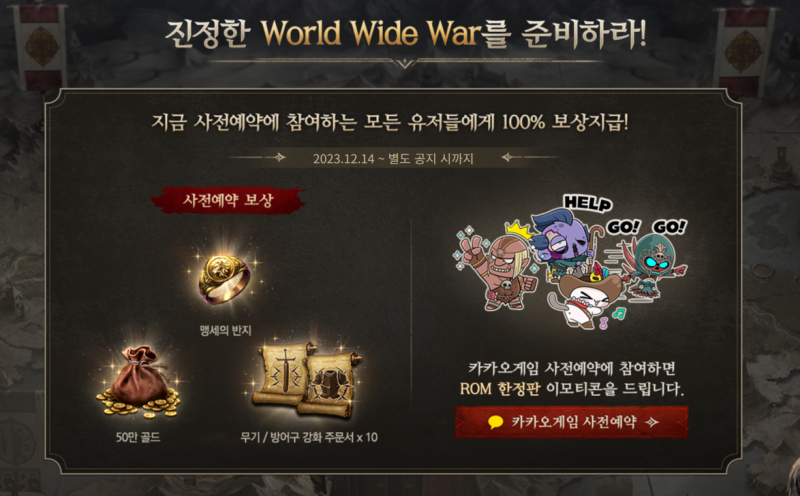Click the arrow on 카카오게임 사전예약 button
Screen dimensions: 800x496
pyautogui.click(x=652, y=423)
